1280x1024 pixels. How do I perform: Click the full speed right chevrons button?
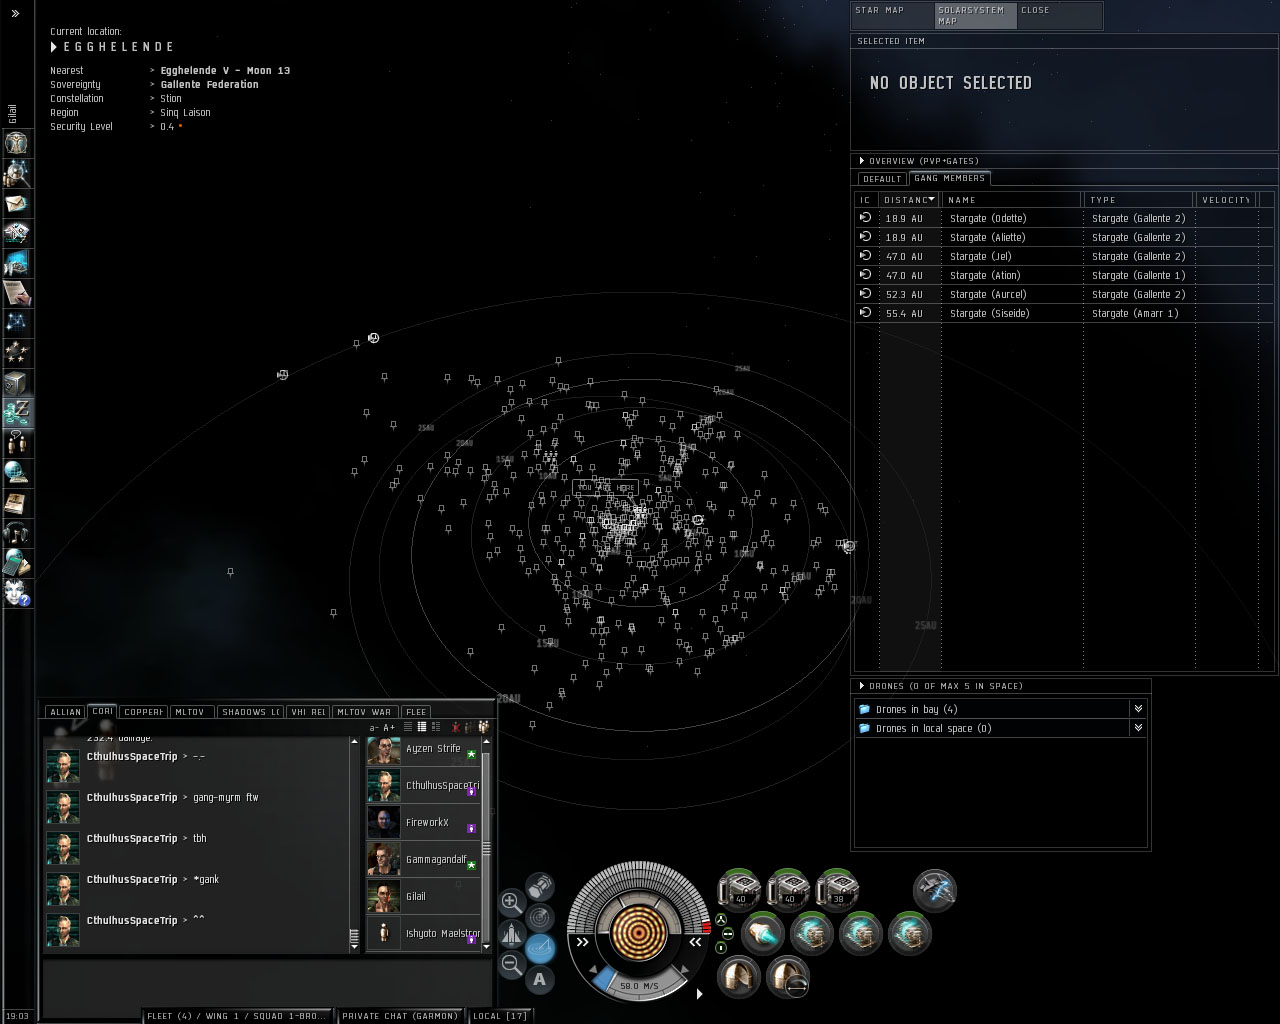(696, 941)
